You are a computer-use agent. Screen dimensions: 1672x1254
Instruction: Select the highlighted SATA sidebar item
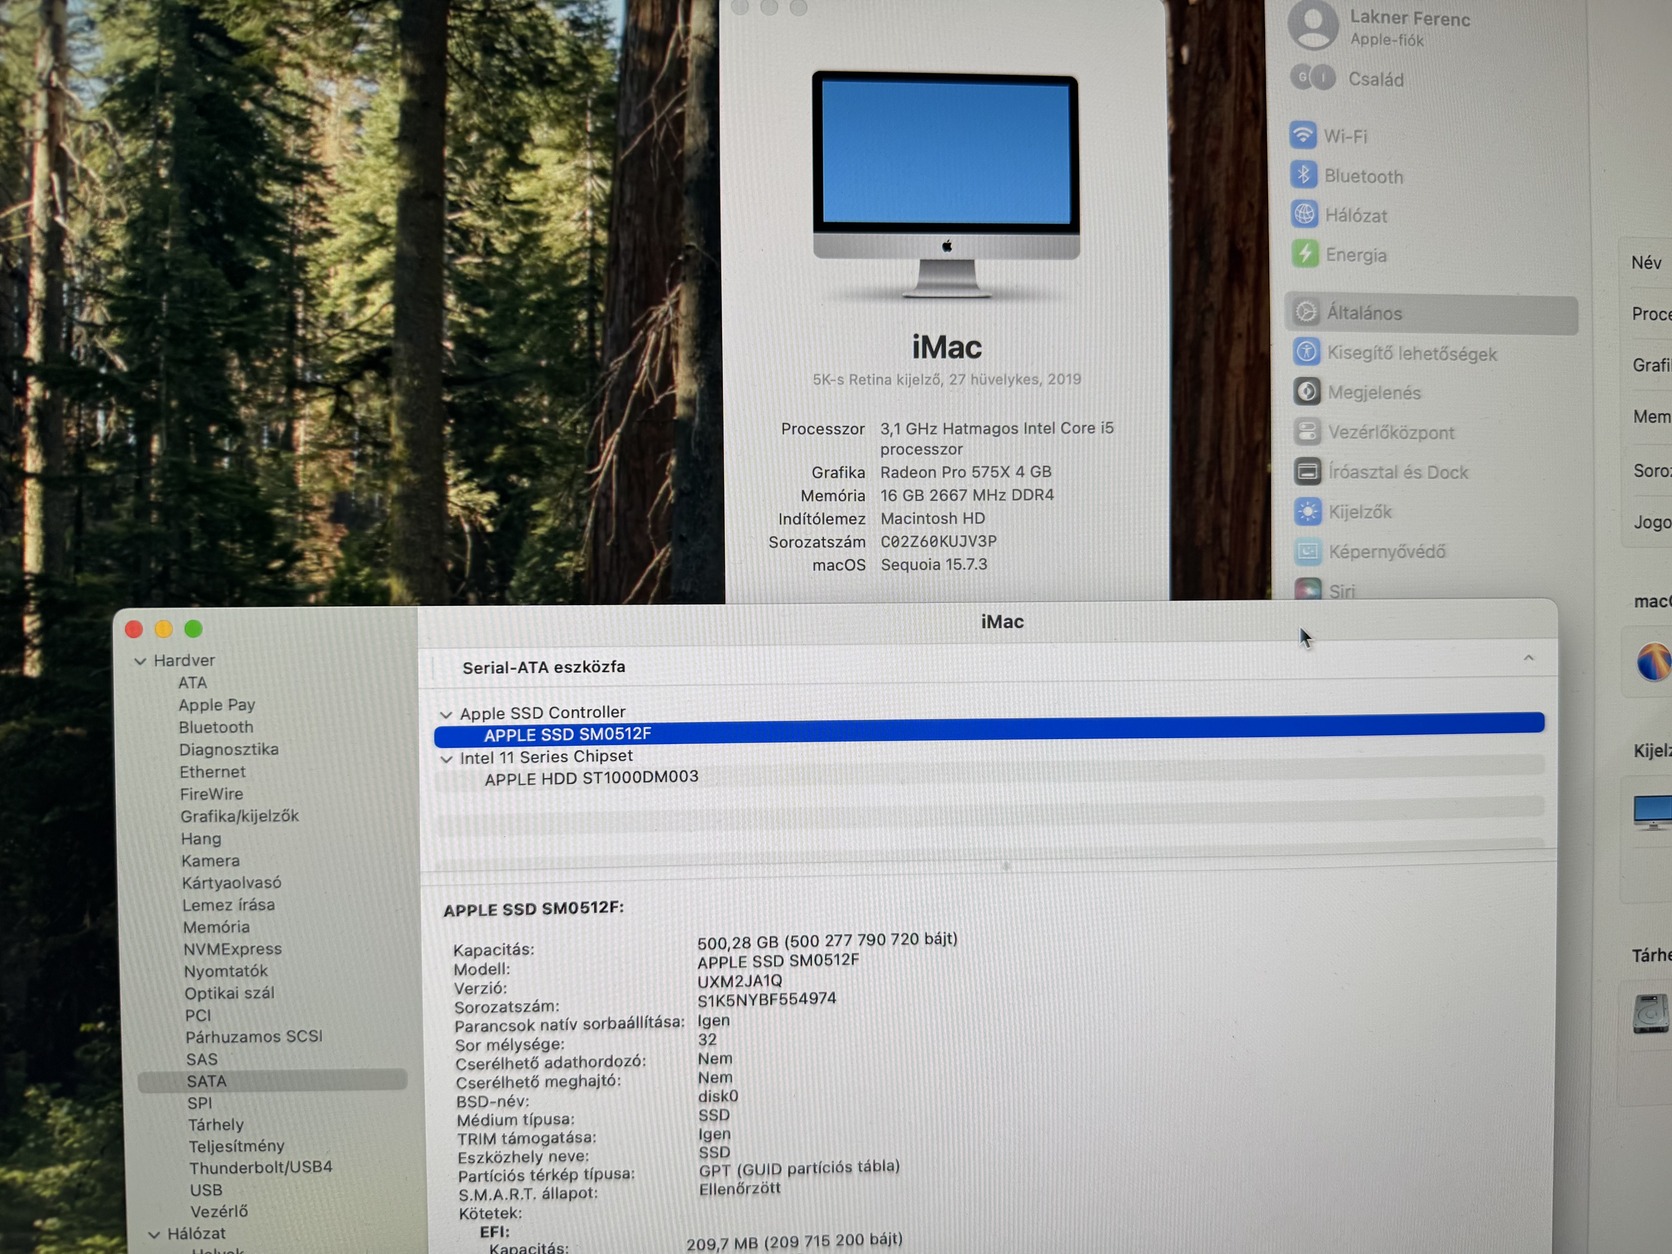272,1081
